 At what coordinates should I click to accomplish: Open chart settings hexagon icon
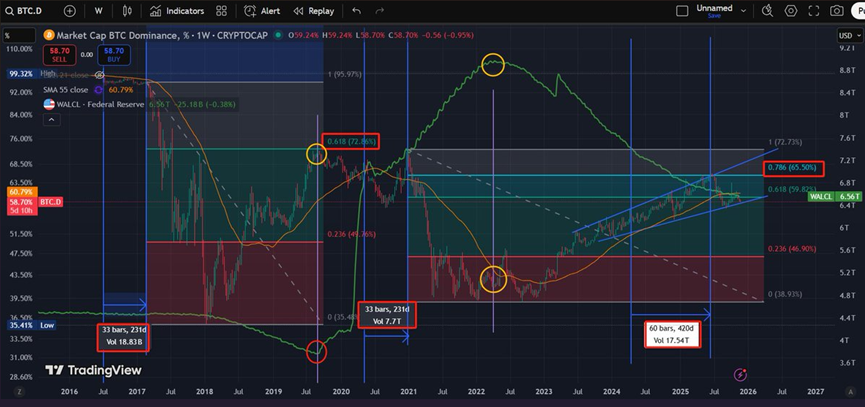(x=791, y=11)
